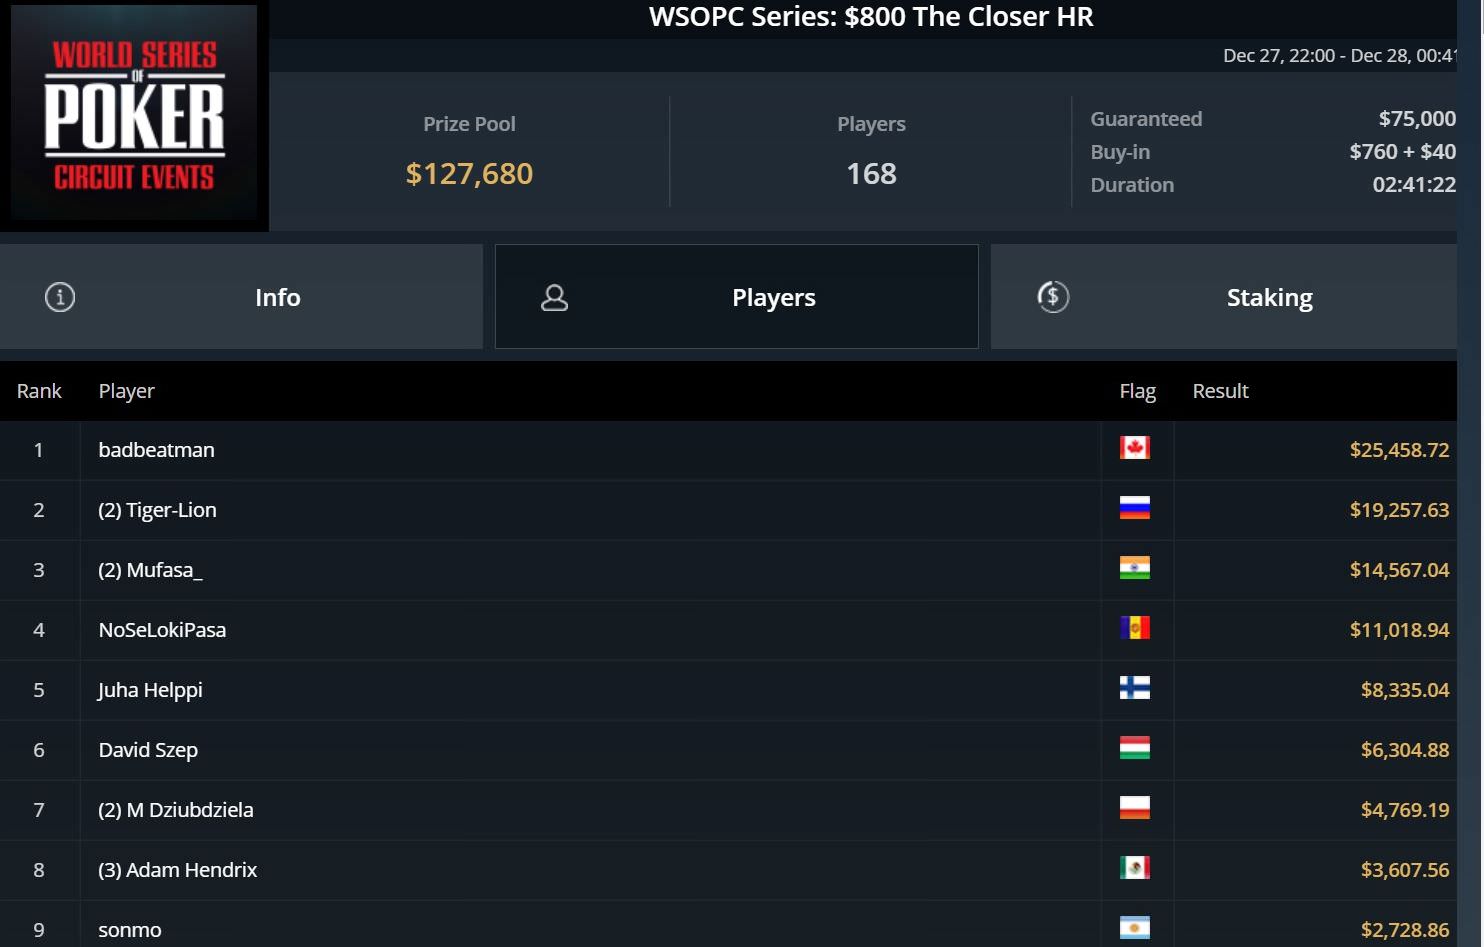
Task: Select player NoSeLokiPasa
Action: coord(162,630)
